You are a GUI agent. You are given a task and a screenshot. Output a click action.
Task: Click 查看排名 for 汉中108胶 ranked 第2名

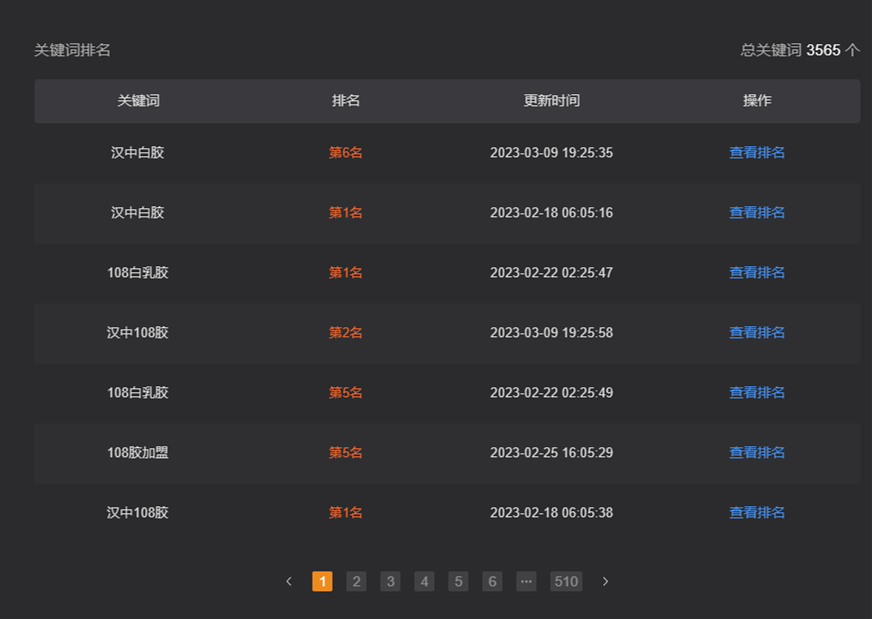(757, 333)
